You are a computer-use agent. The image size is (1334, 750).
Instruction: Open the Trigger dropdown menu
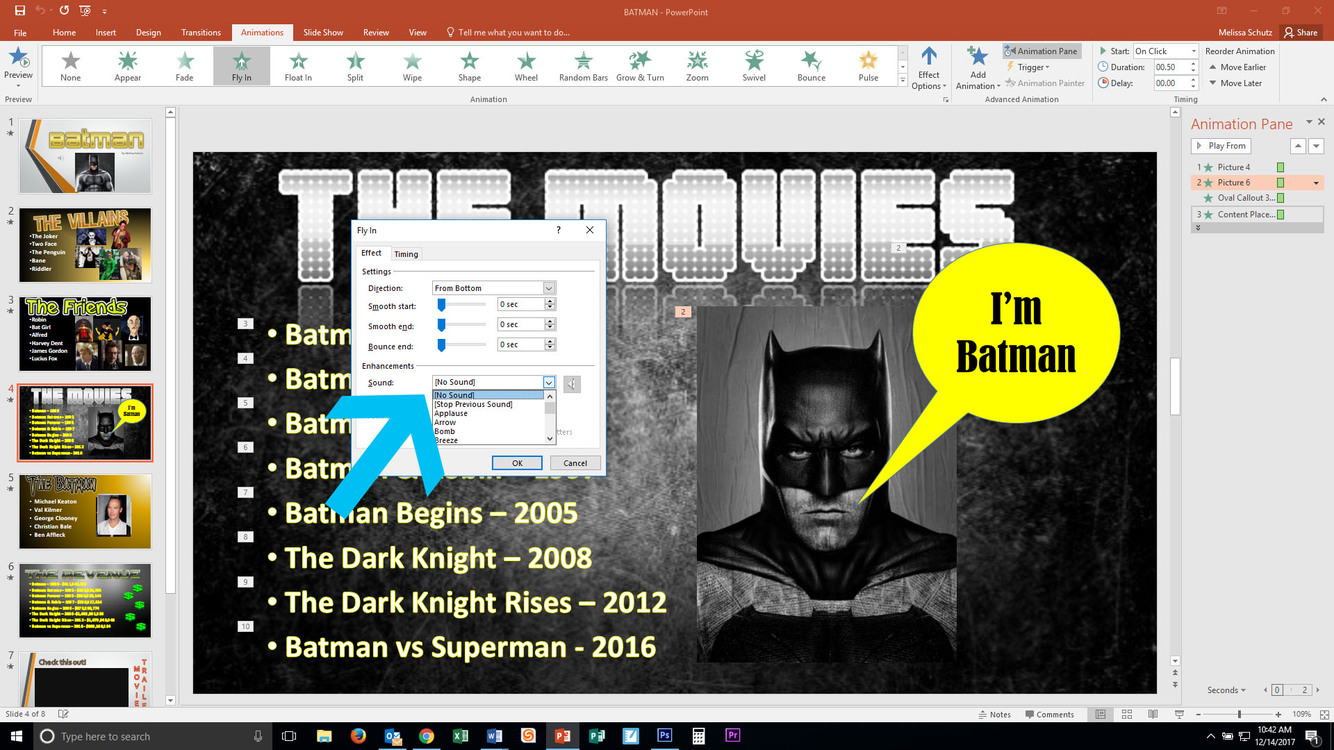1027,67
